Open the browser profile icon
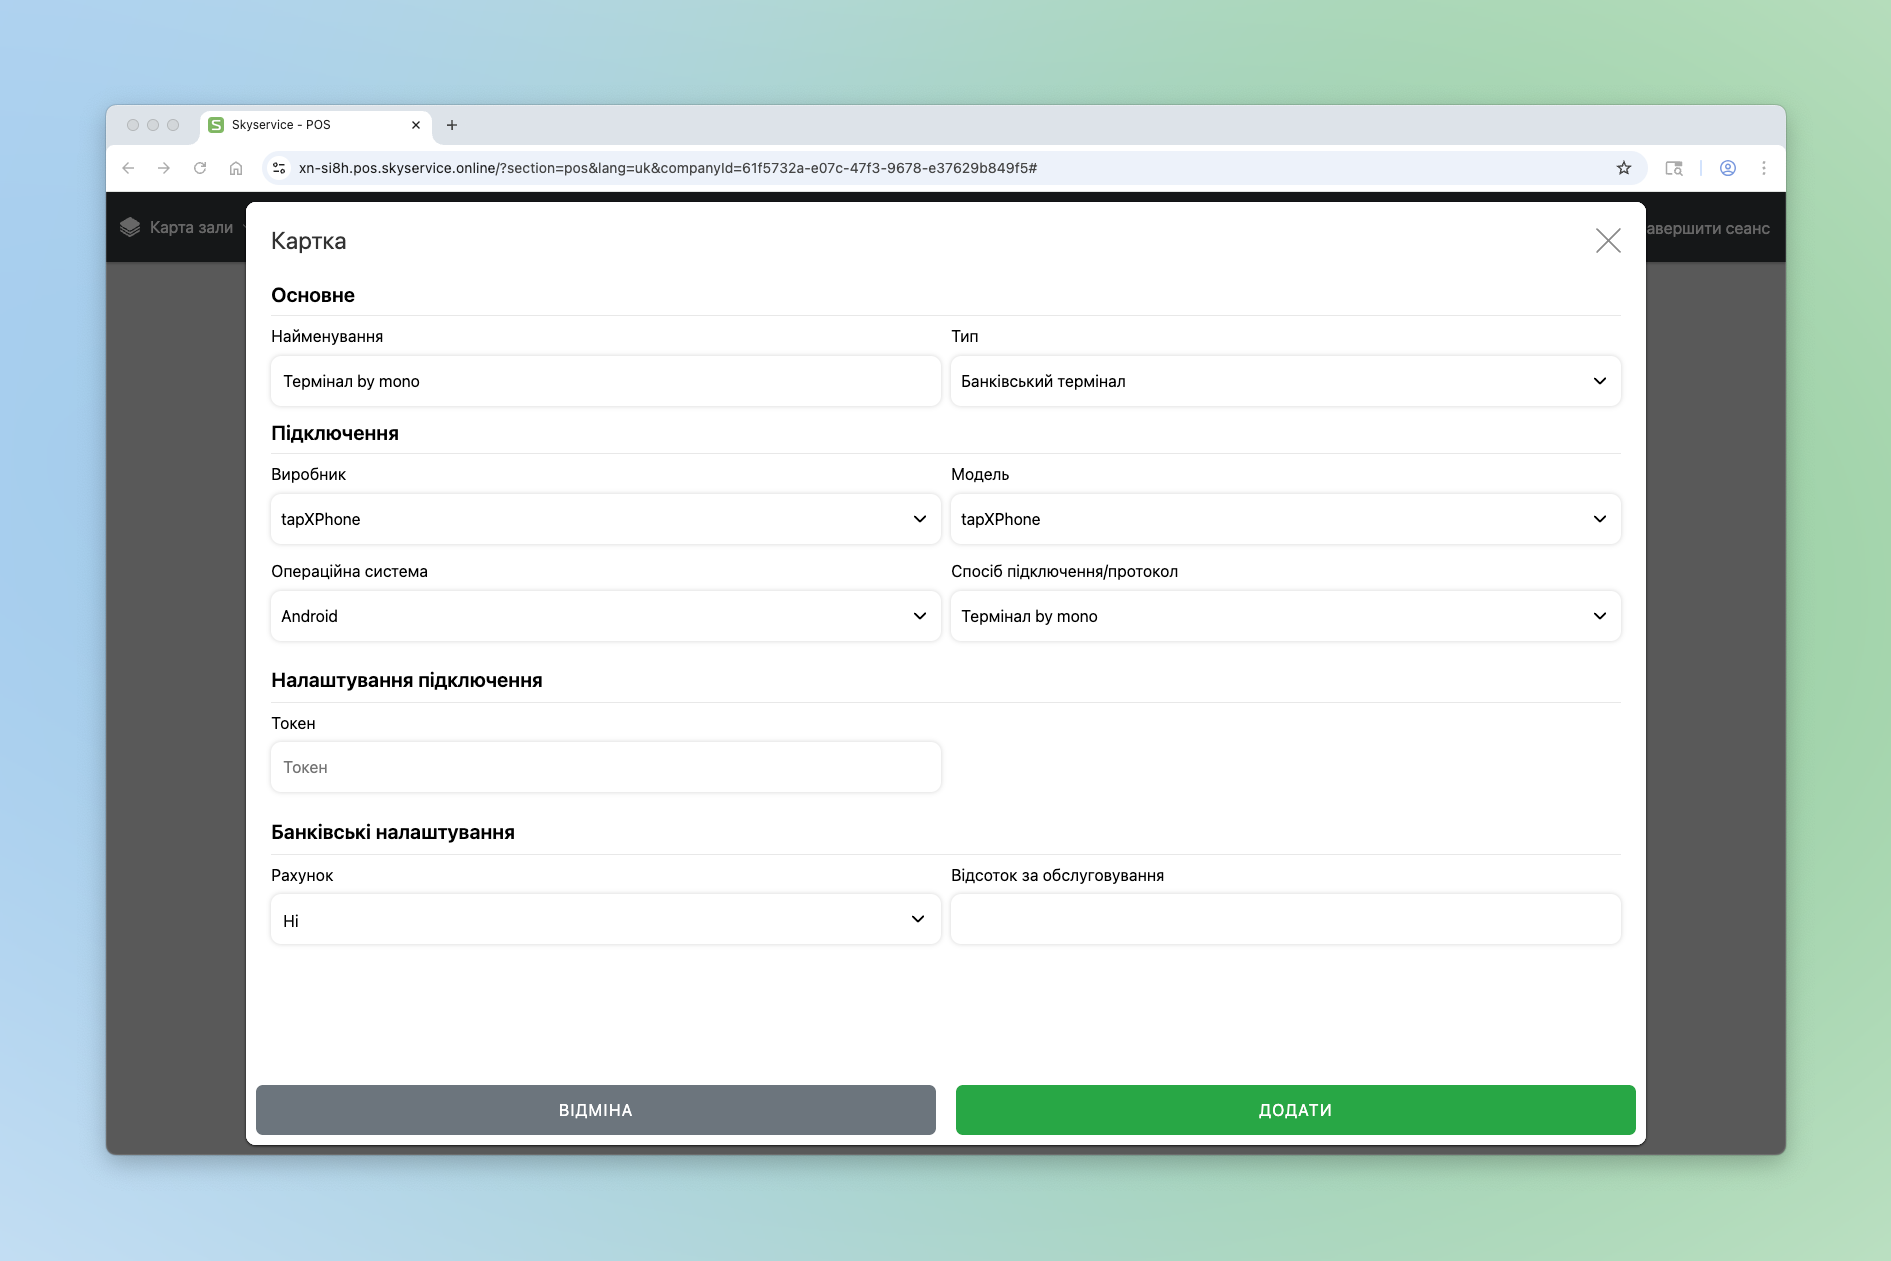1891x1261 pixels. (x=1727, y=168)
